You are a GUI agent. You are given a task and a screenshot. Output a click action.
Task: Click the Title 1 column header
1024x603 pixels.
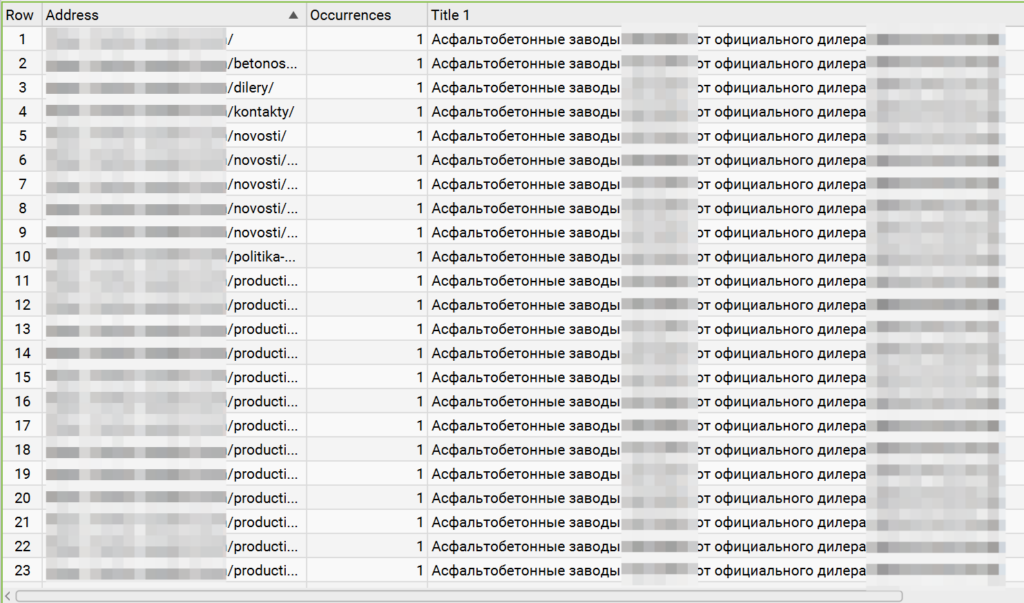(x=450, y=16)
